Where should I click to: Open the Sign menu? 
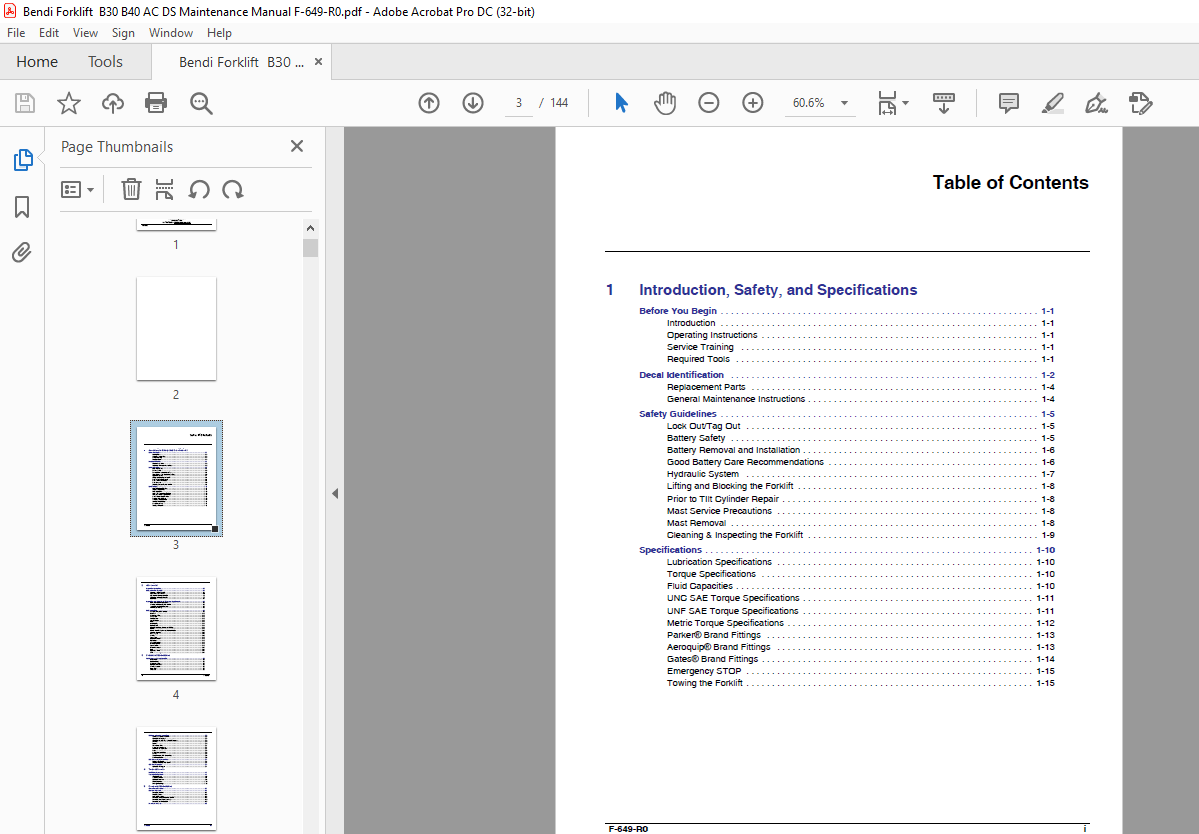coord(123,33)
